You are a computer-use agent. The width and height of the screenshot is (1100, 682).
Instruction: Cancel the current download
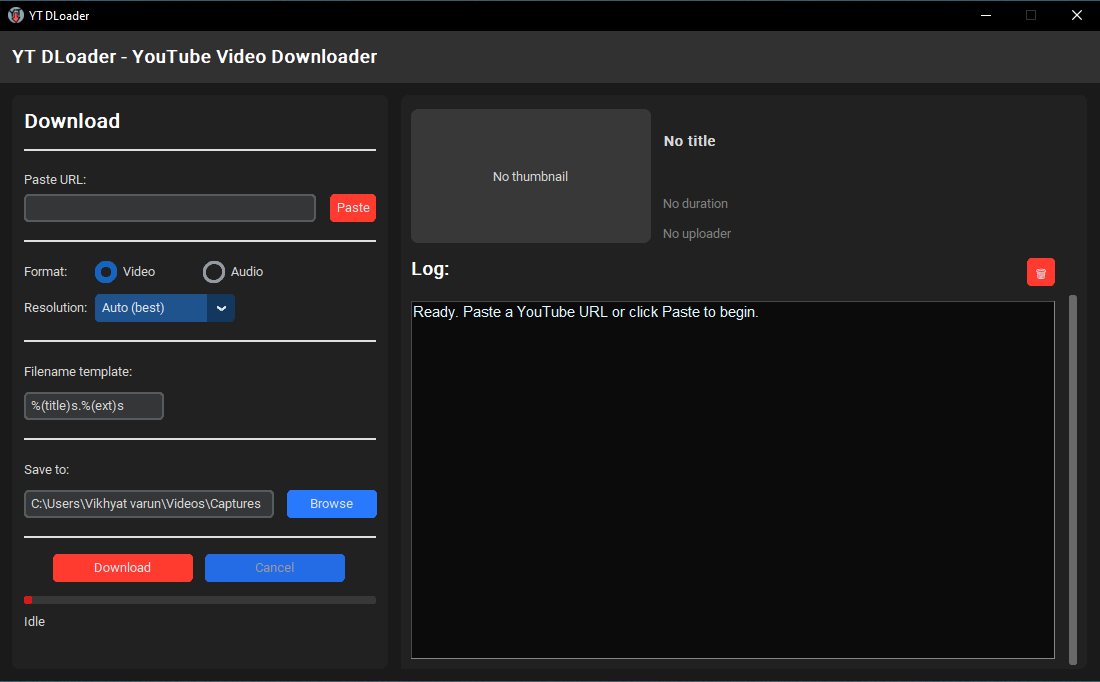(x=274, y=567)
